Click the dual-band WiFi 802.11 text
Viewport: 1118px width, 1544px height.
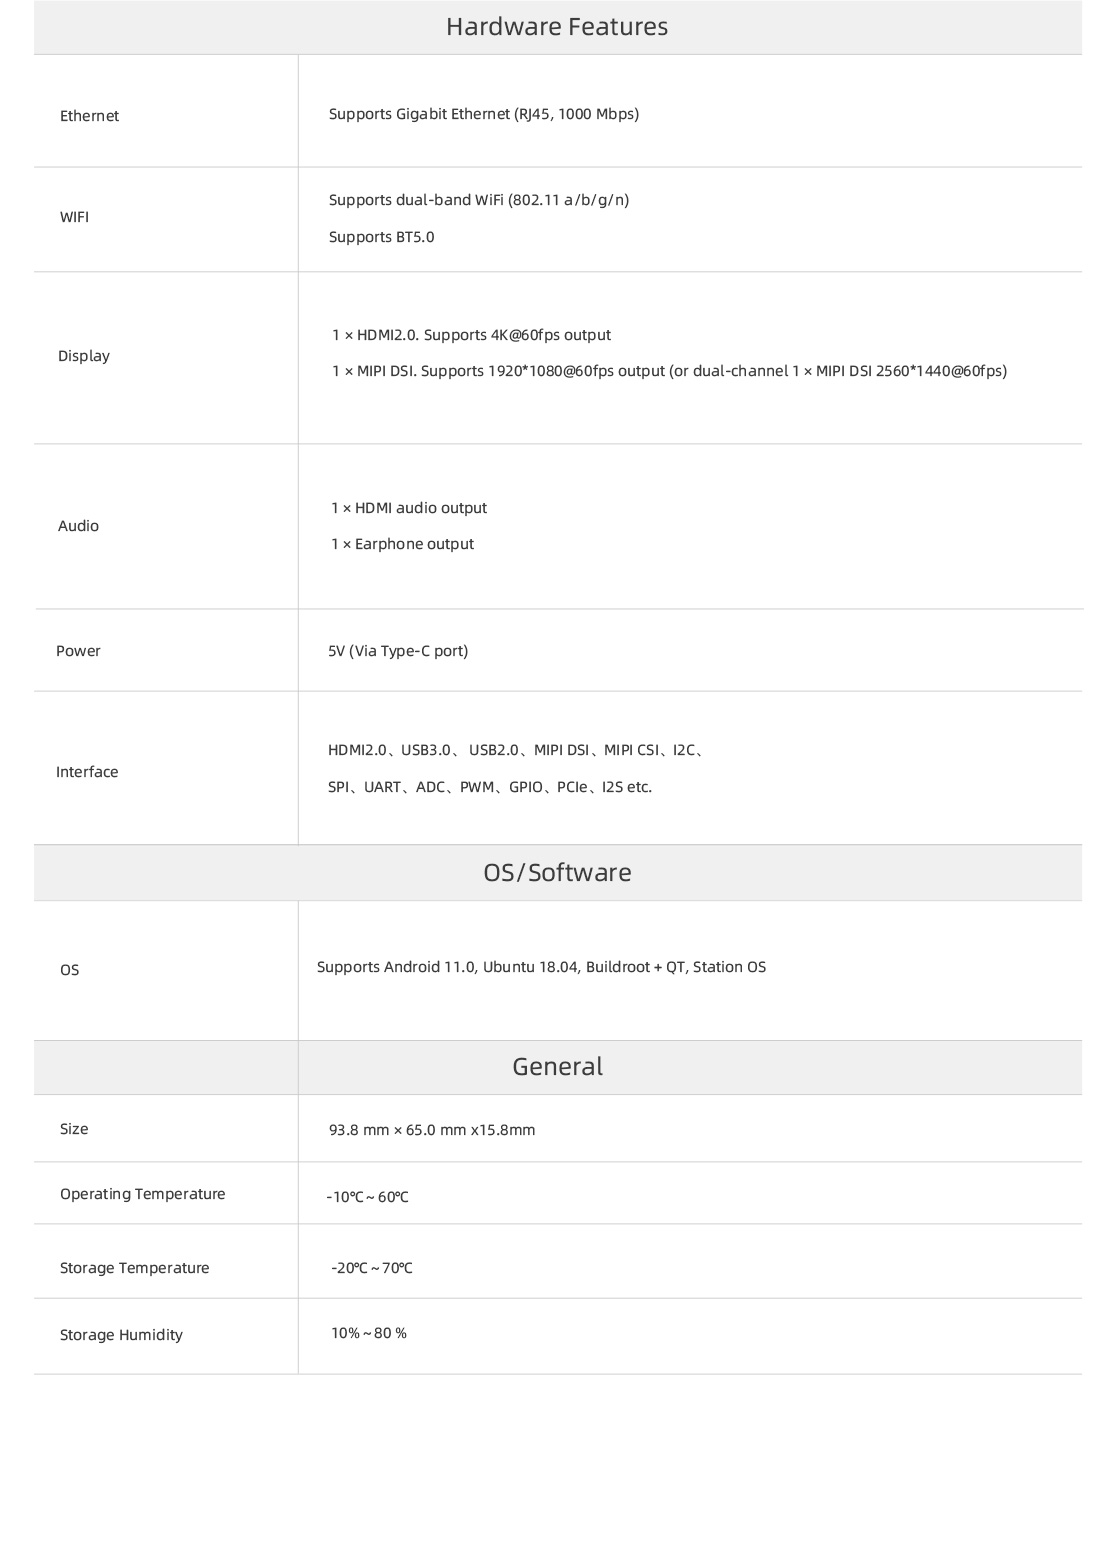(x=479, y=200)
